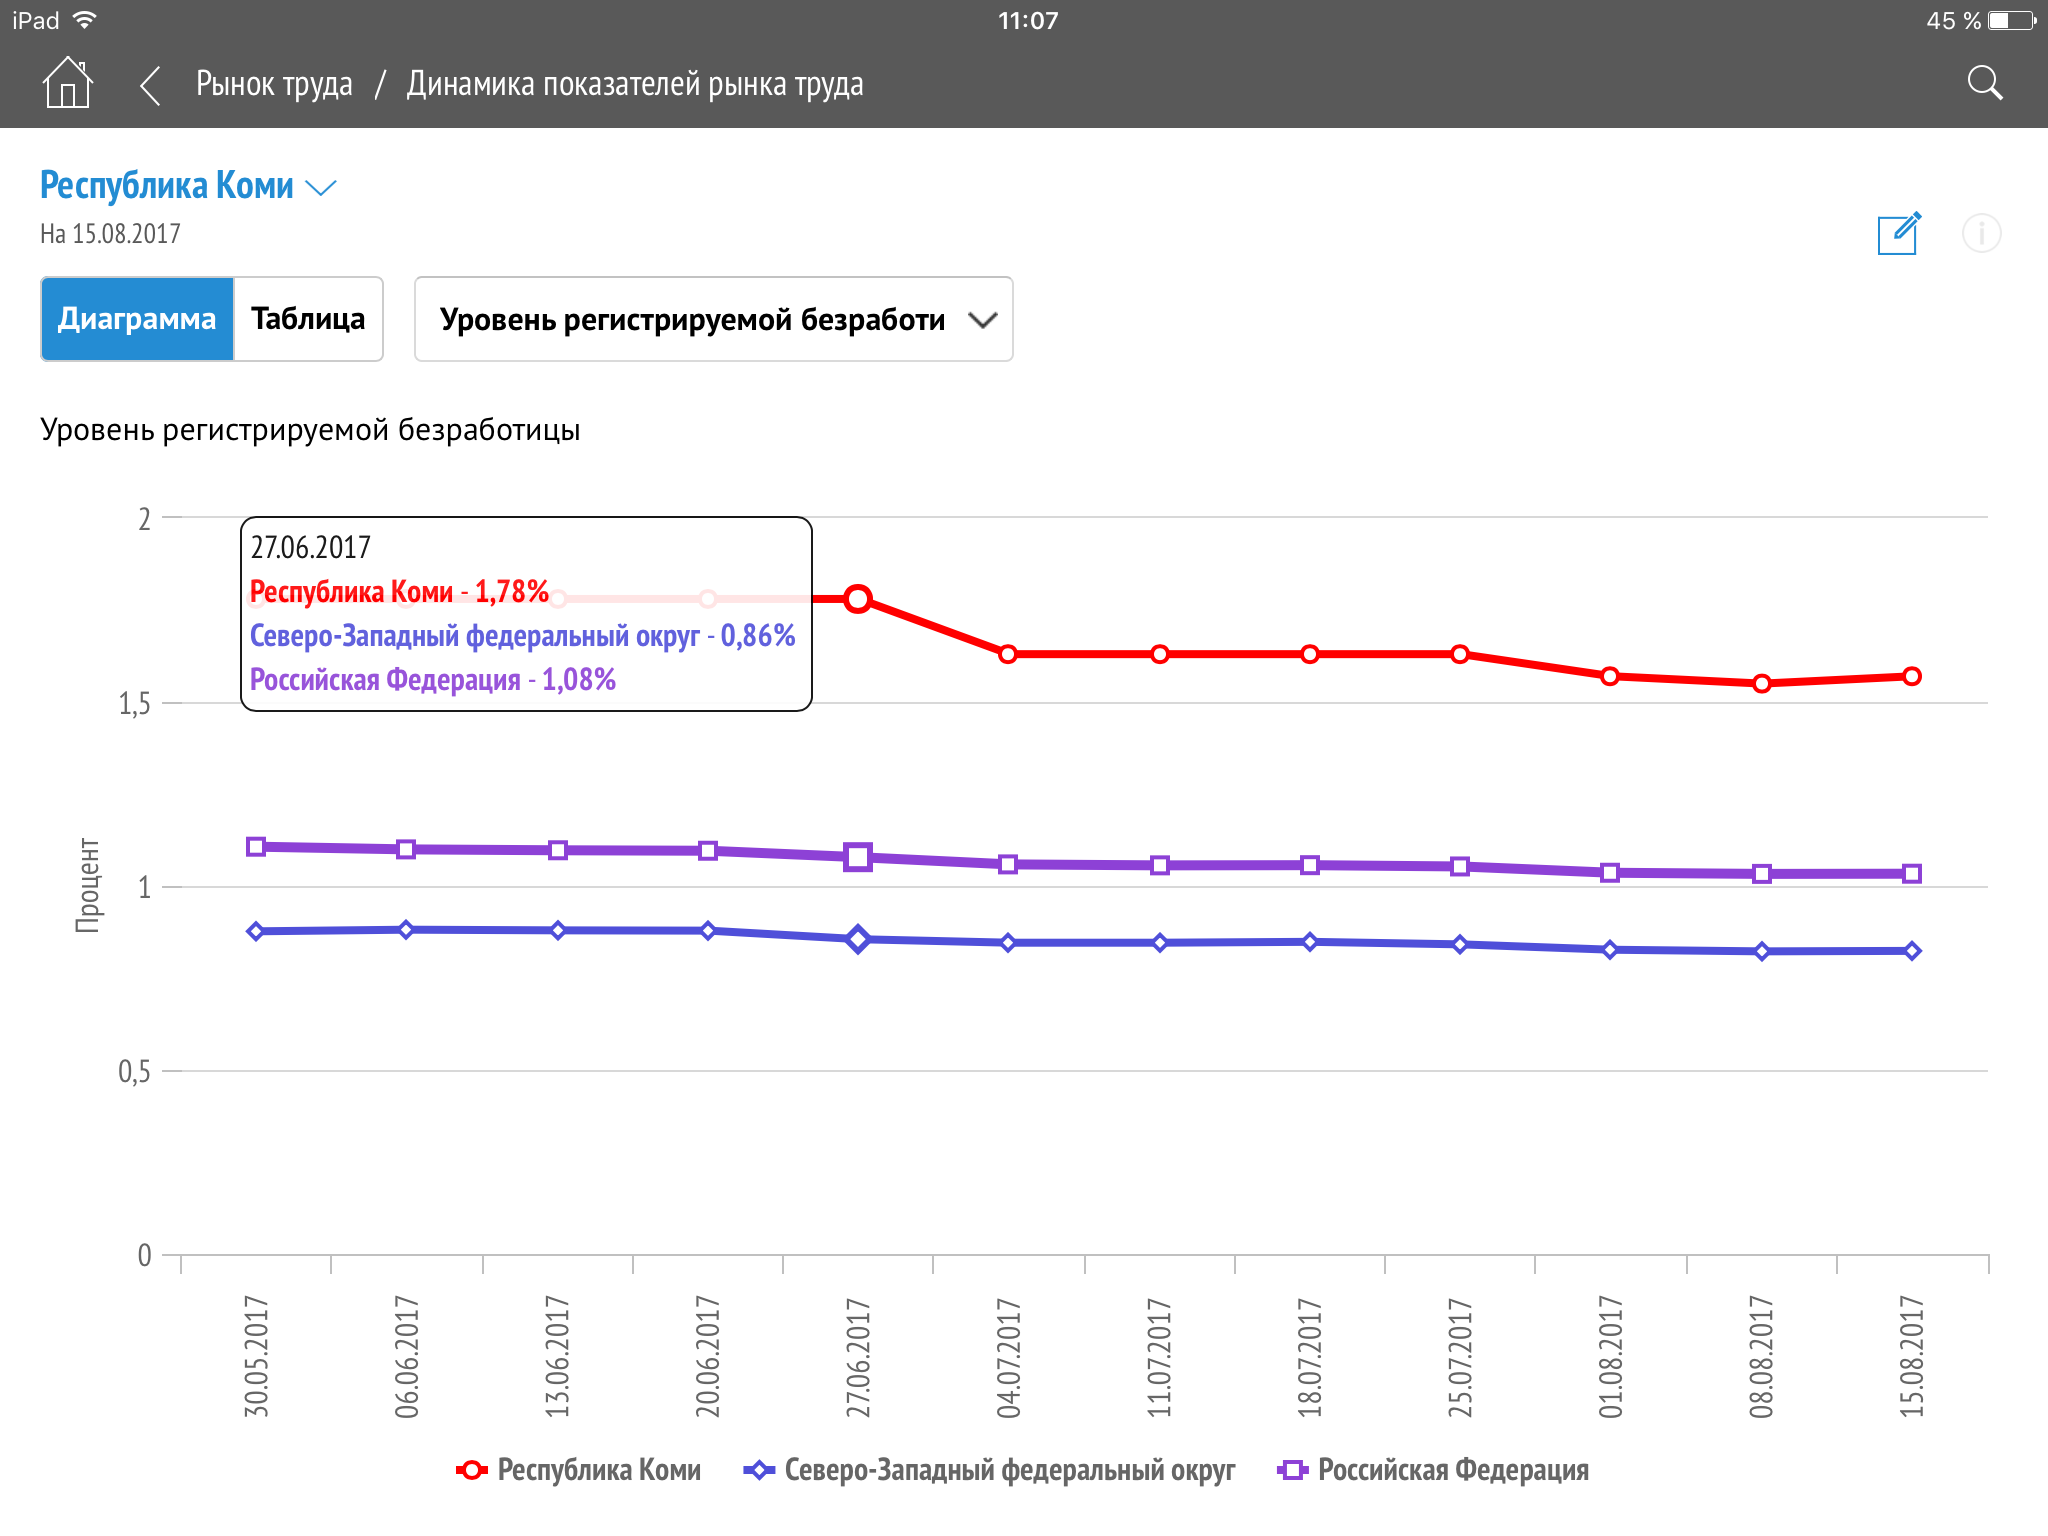Screen dimensions: 2048x1536
Task: Select the Диаграмма tab
Action: tap(137, 319)
